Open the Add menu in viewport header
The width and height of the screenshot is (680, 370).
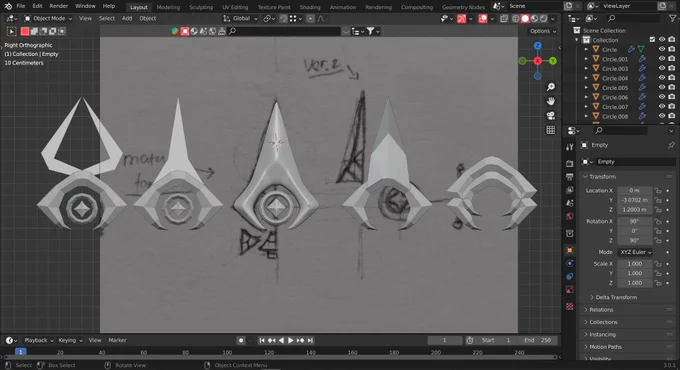click(x=127, y=19)
